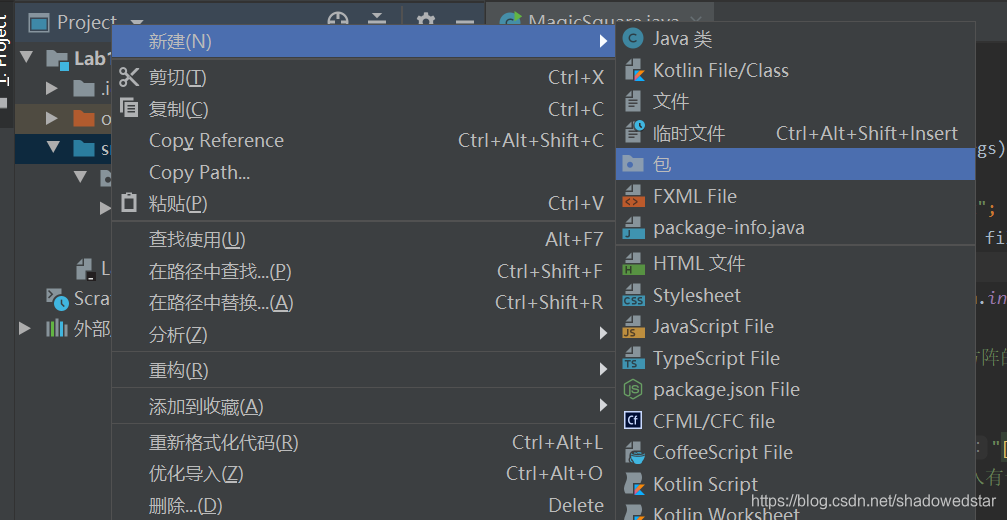
Task: Click the package-info.java icon
Action: click(x=634, y=228)
